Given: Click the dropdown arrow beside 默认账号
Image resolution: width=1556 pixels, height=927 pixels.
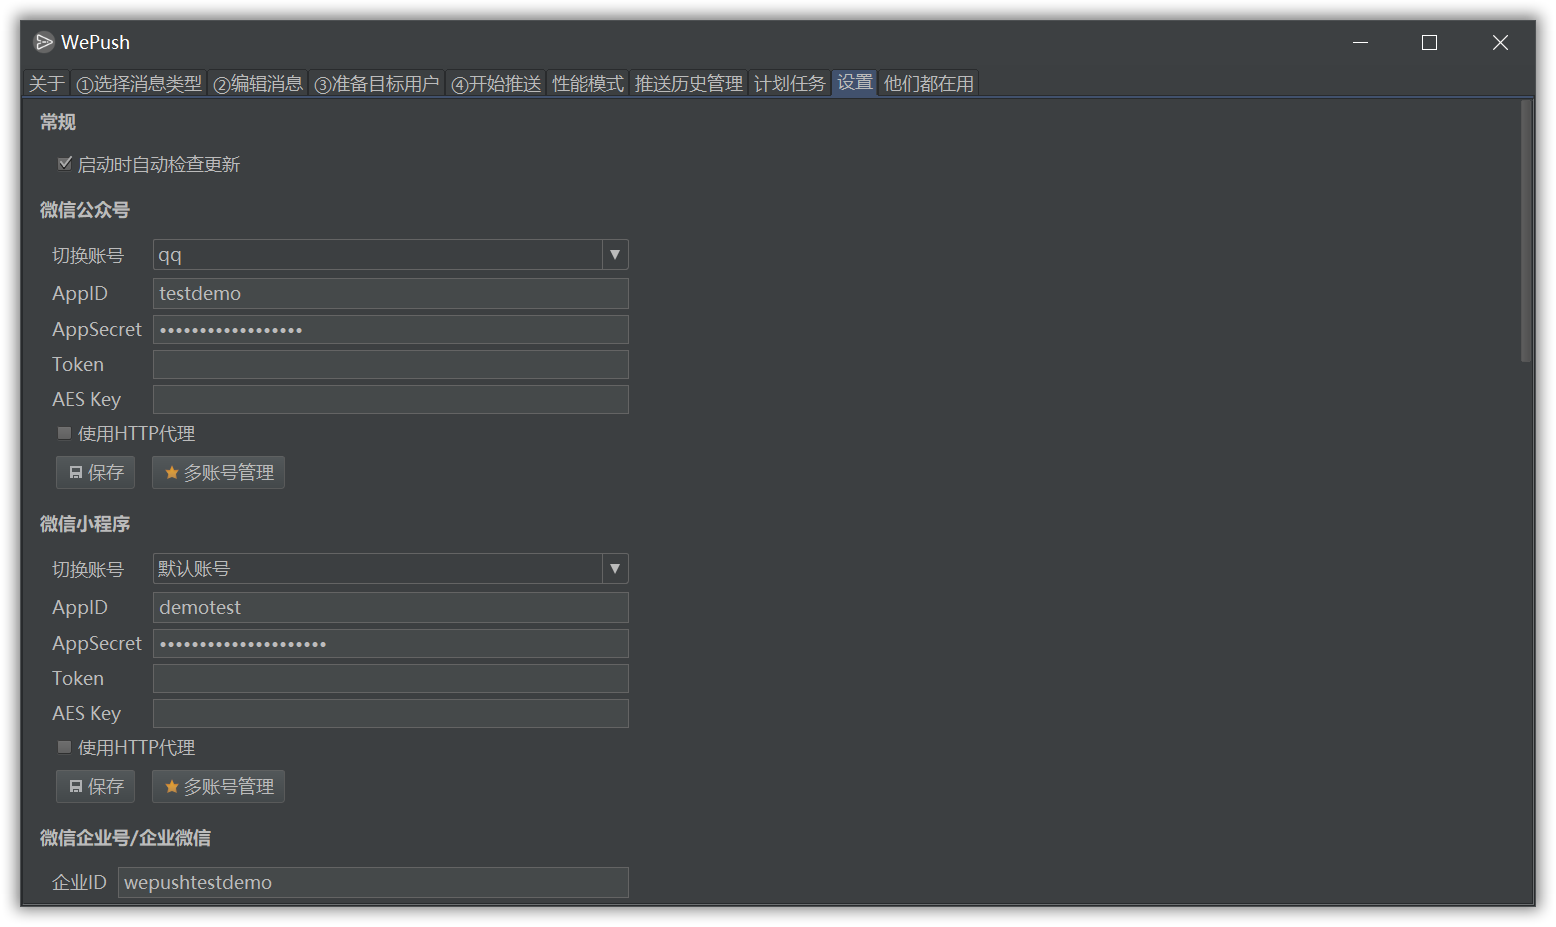Looking at the screenshot, I should [615, 569].
